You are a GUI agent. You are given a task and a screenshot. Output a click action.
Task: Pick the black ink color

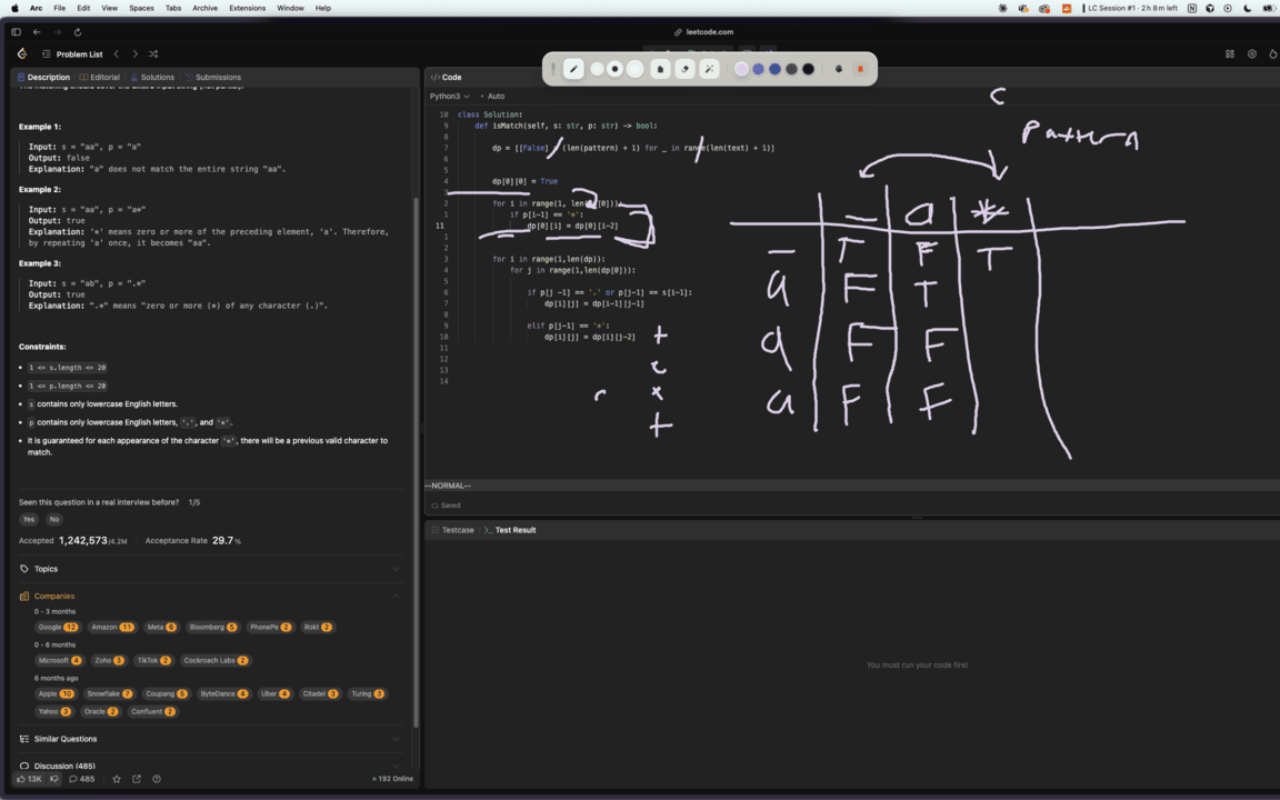pyautogui.click(x=808, y=69)
